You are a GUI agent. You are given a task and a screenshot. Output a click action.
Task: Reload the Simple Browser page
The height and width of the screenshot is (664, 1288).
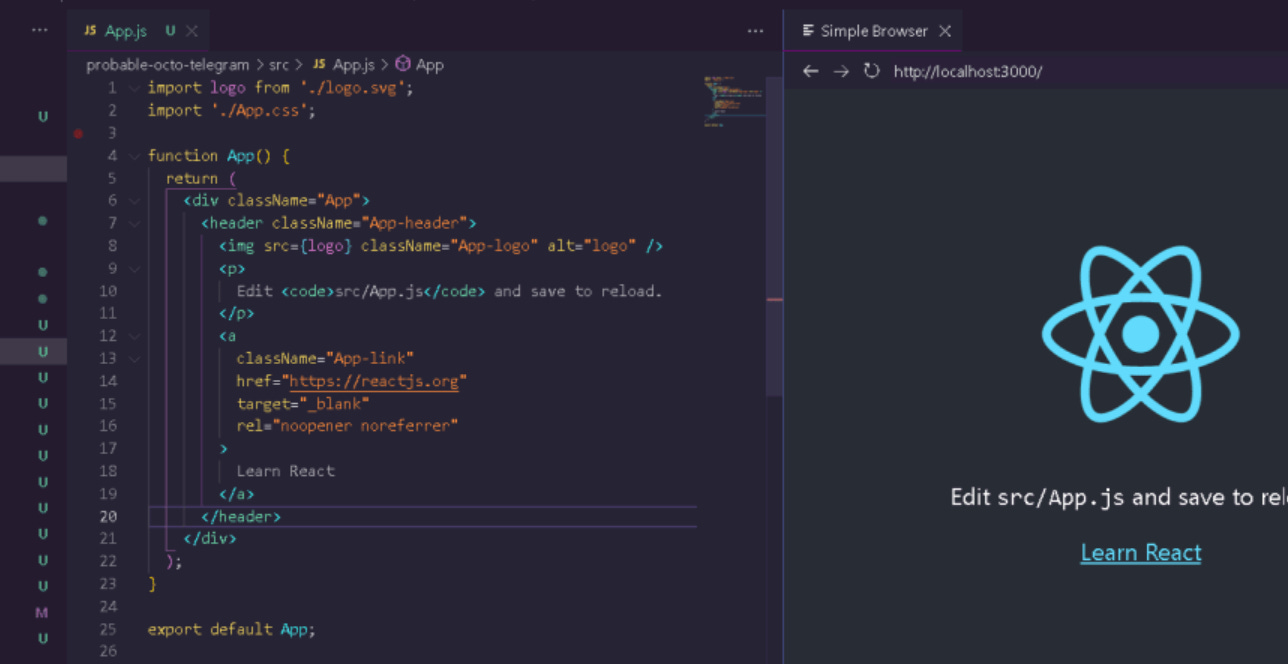pos(871,72)
